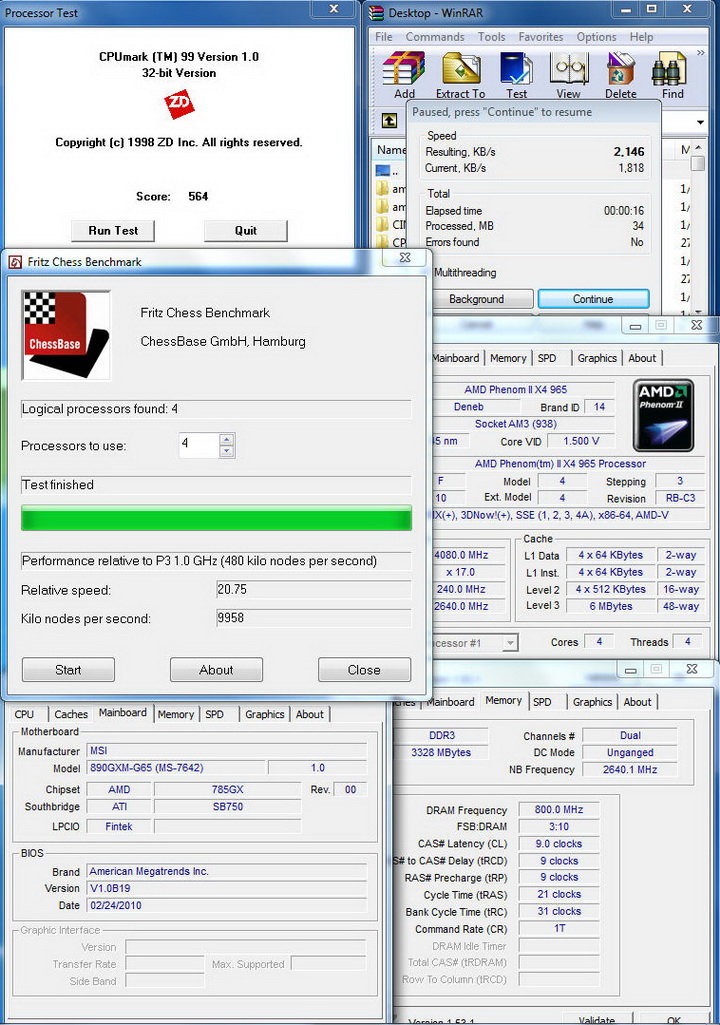The image size is (720, 1025).
Task: Click the Delete icon in WinRAR toolbar
Action: point(620,69)
